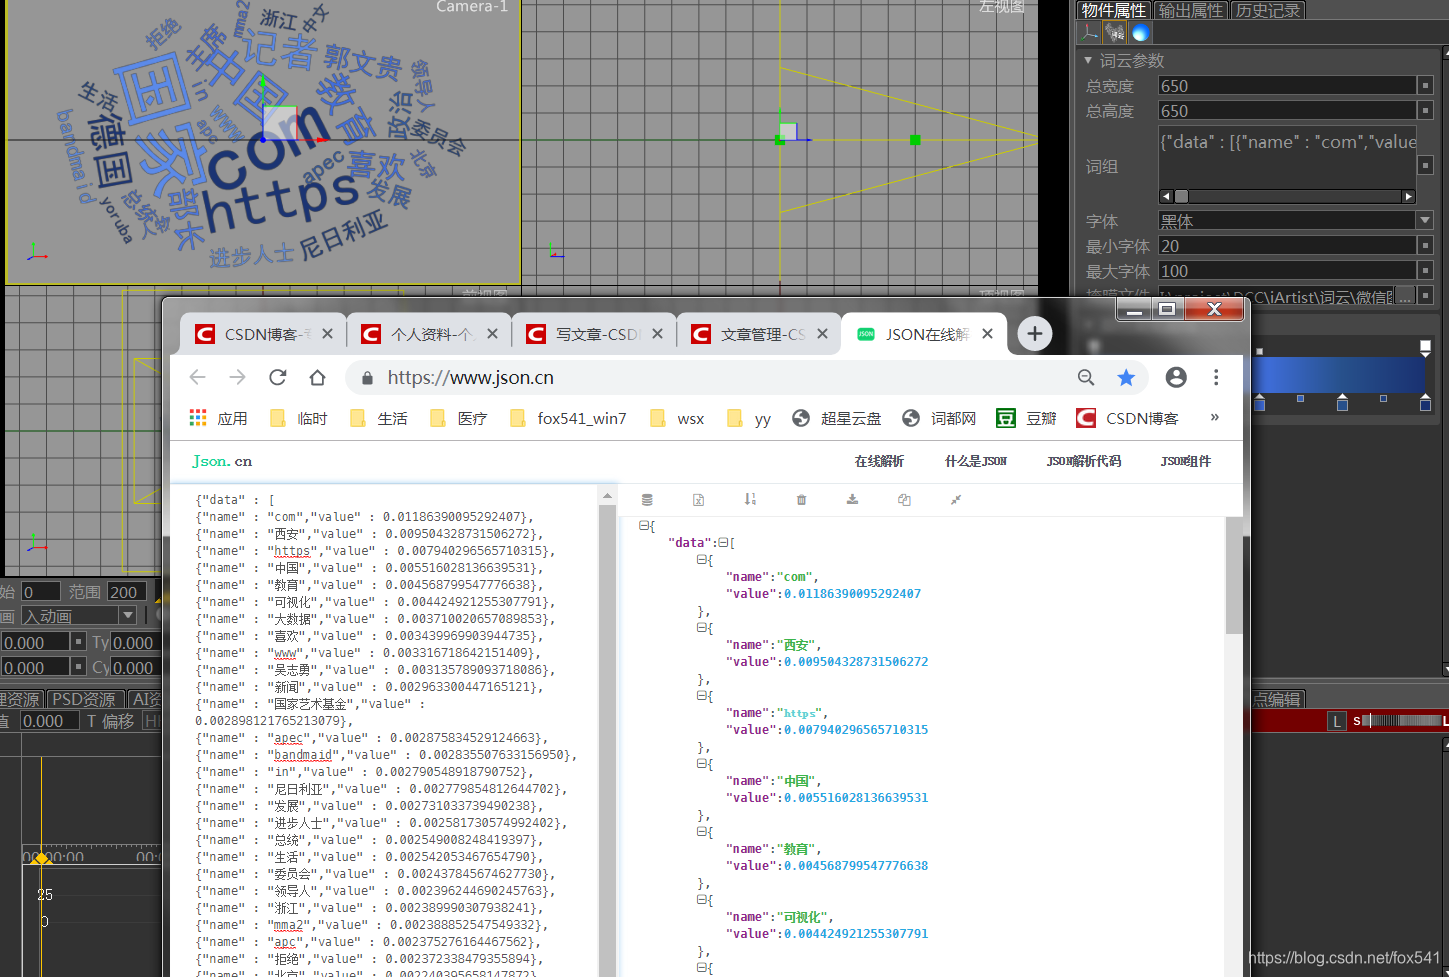
Task: Toggle the keyframe button beside 最大字体
Action: [x=1426, y=270]
